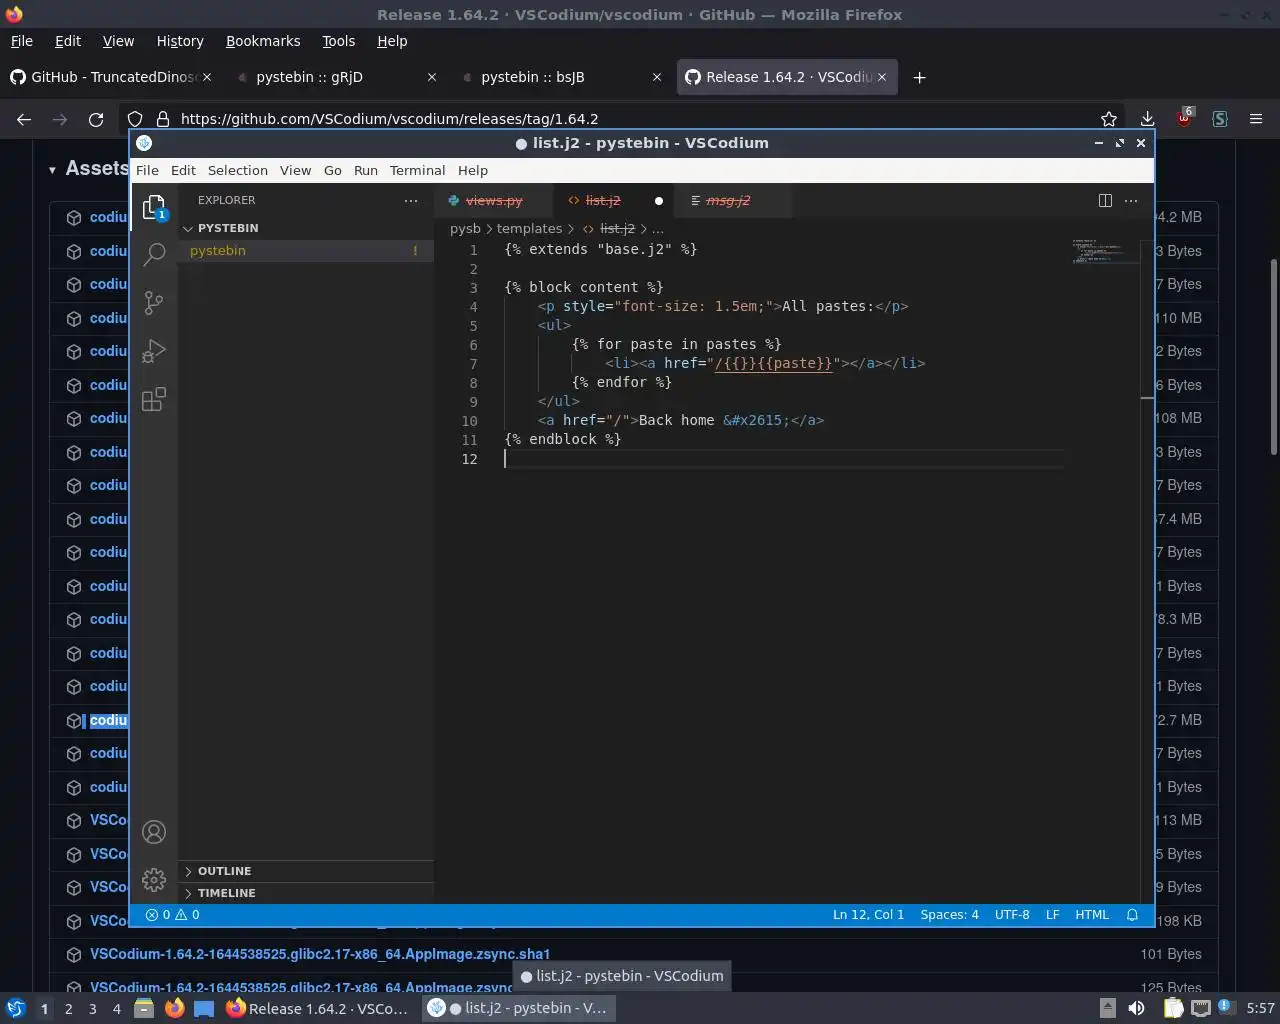
Task: Bookmark this page with the Firefox star
Action: pyautogui.click(x=1109, y=119)
